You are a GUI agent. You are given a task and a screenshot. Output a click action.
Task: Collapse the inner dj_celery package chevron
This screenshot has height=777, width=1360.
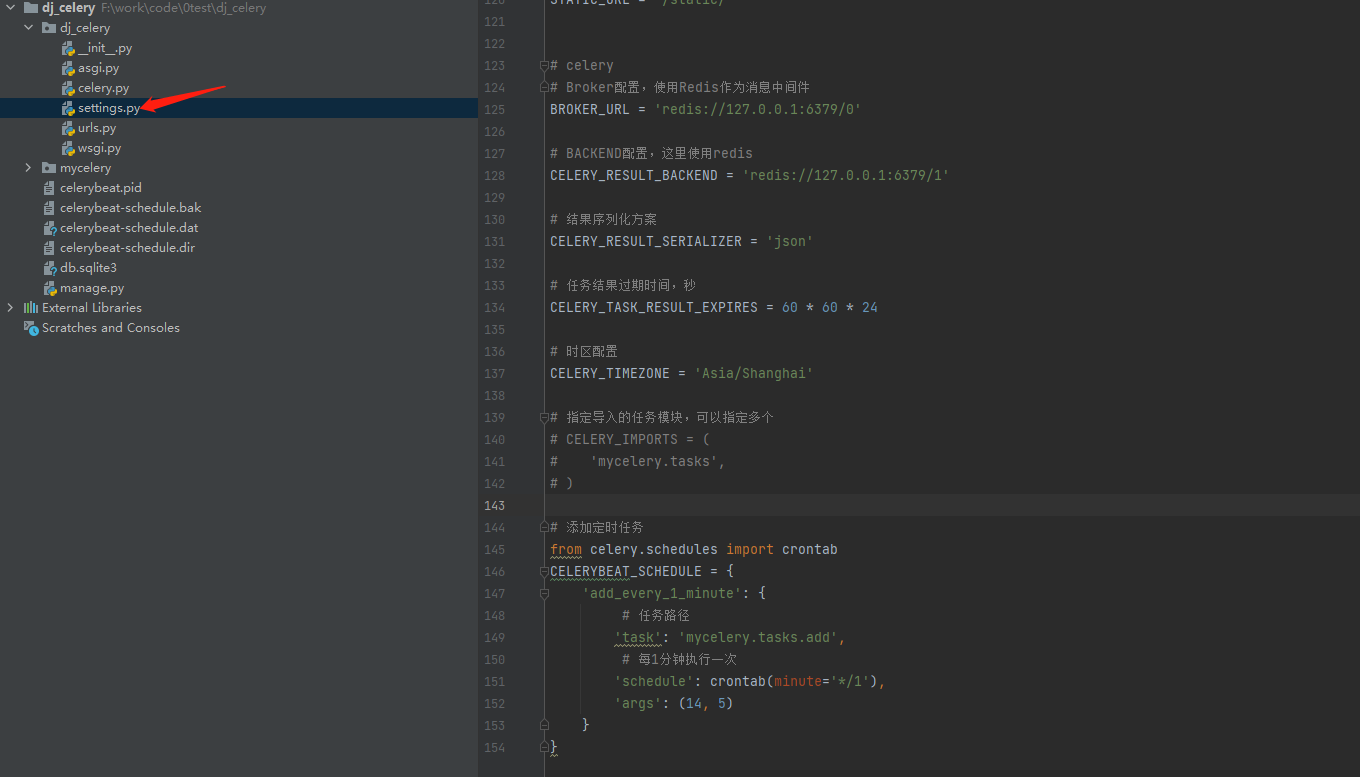(x=29, y=28)
